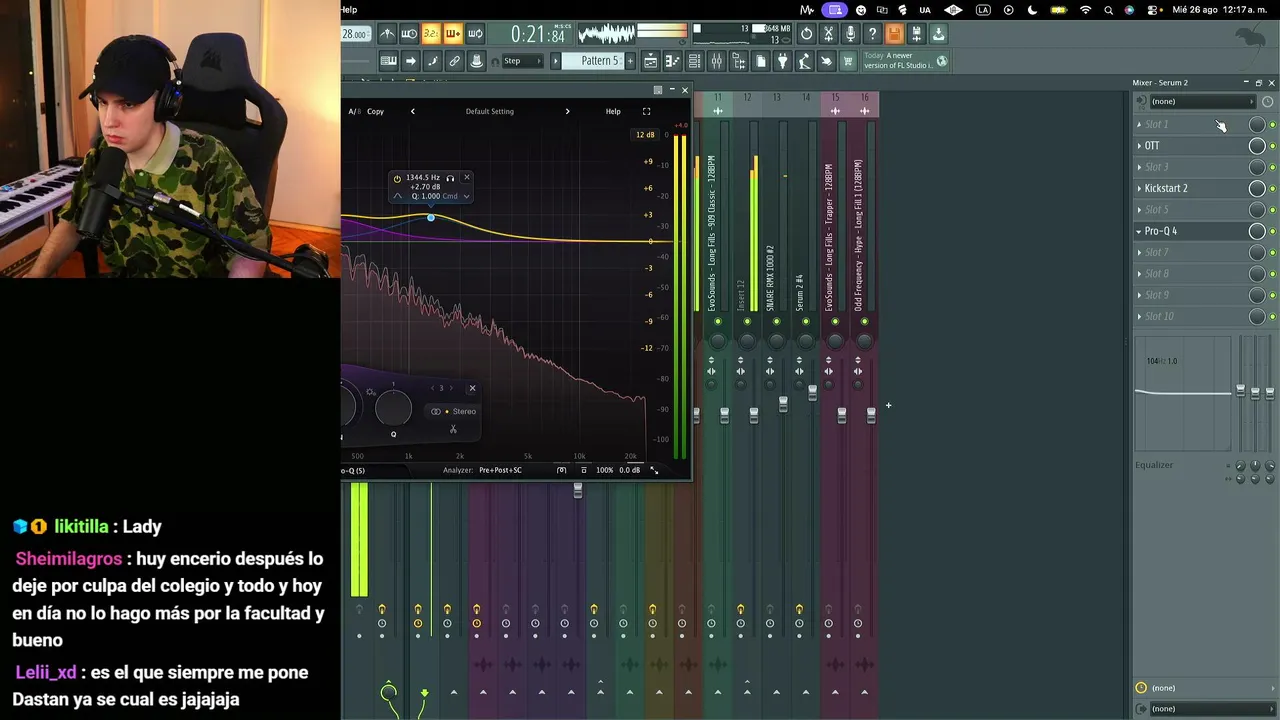Open the audio editor scissors icon
The width and height of the screenshot is (1280, 720).
tap(828, 34)
